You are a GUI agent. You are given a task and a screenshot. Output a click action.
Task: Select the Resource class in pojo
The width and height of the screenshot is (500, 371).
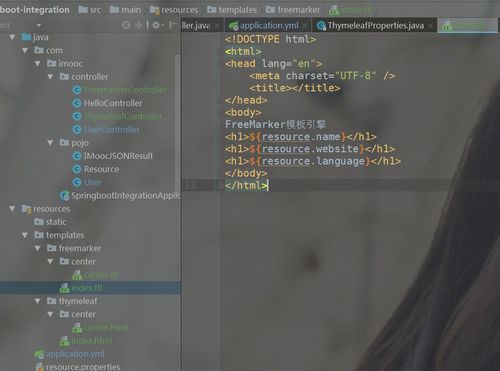101,169
